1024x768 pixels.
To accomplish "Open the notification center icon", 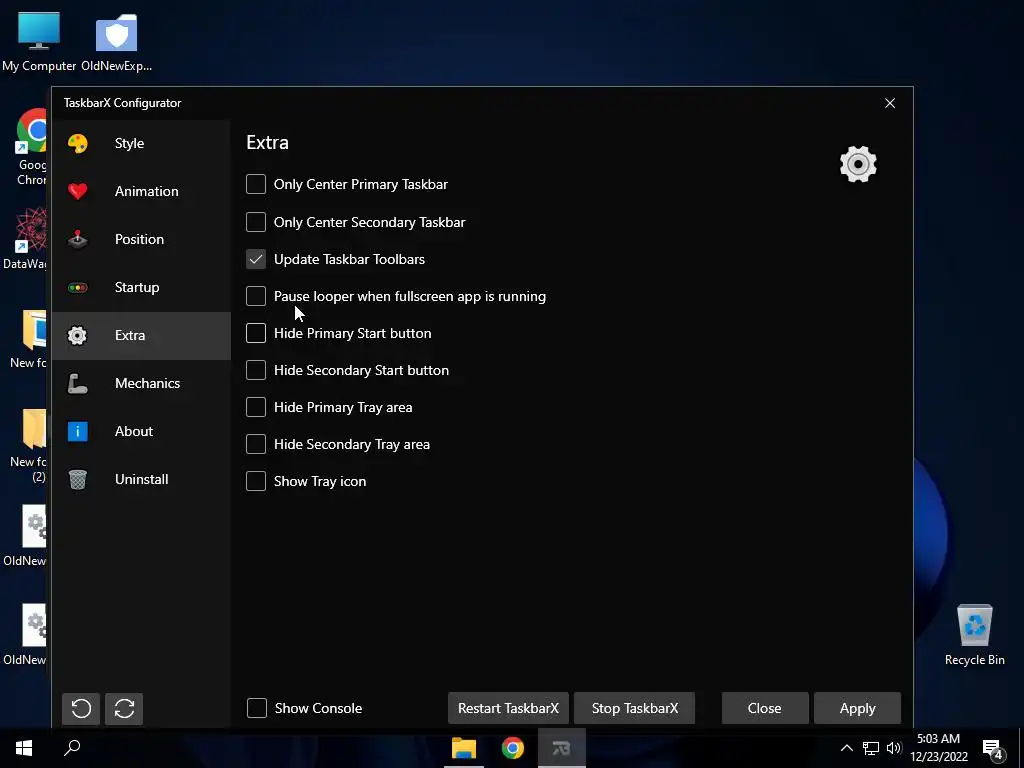I will pos(992,748).
